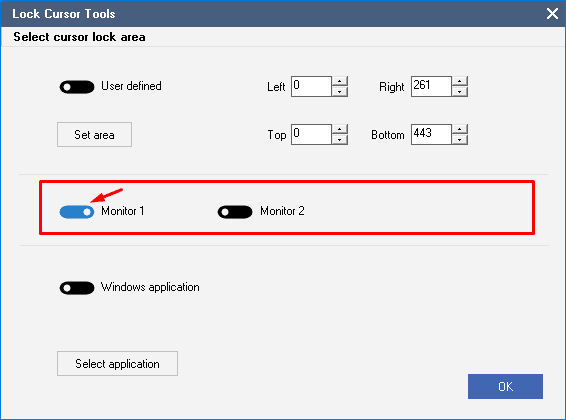Open the Select application button
Image resolution: width=566 pixels, height=420 pixels.
[x=117, y=364]
